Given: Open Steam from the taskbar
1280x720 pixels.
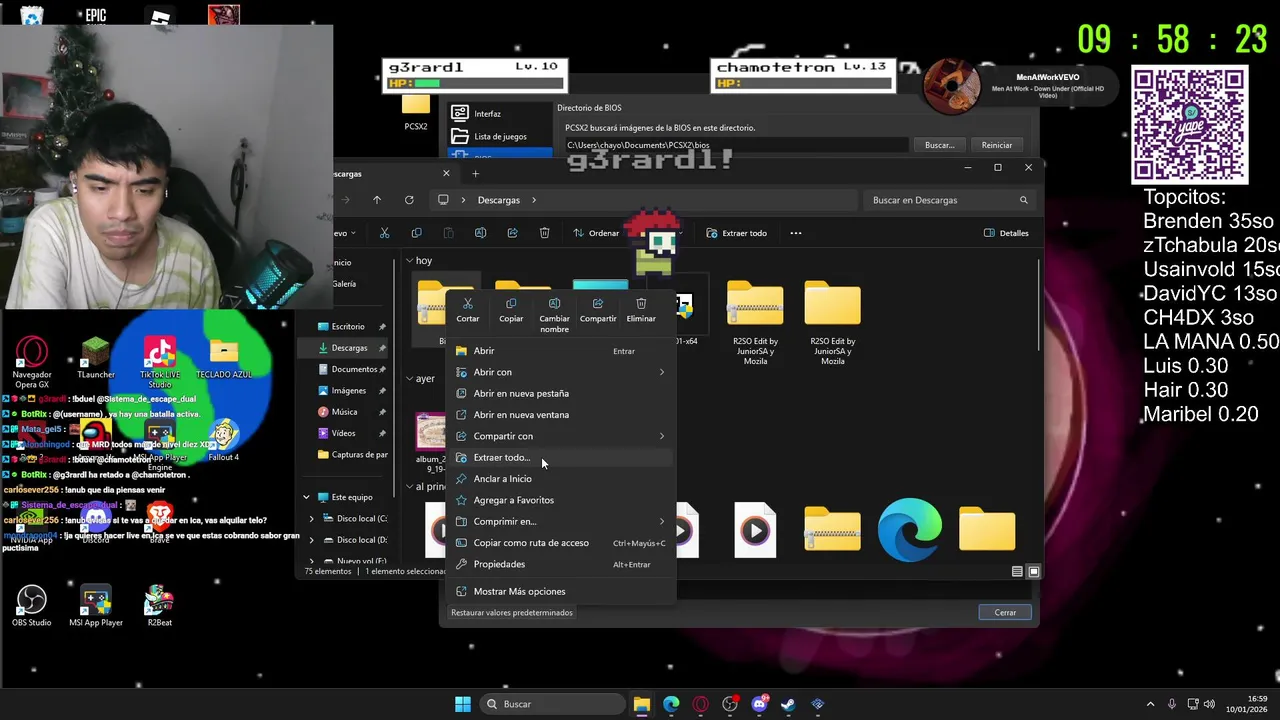Looking at the screenshot, I should (x=788, y=704).
